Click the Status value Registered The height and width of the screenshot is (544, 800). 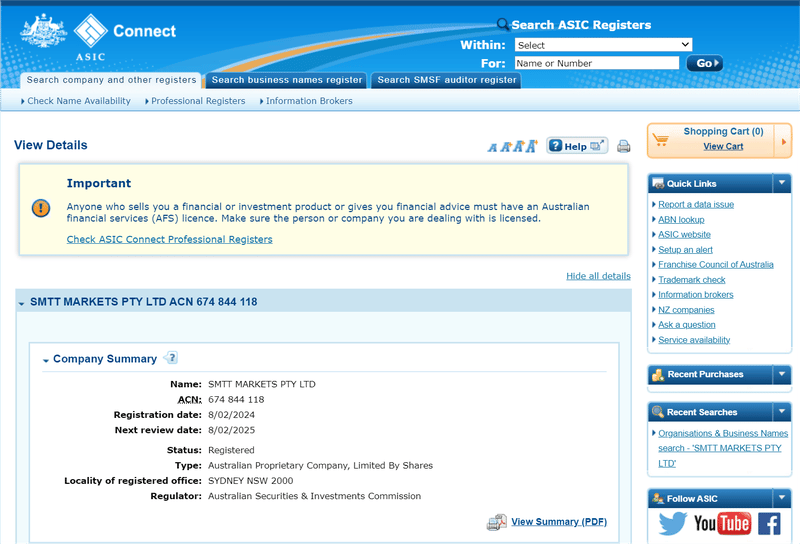pos(231,450)
